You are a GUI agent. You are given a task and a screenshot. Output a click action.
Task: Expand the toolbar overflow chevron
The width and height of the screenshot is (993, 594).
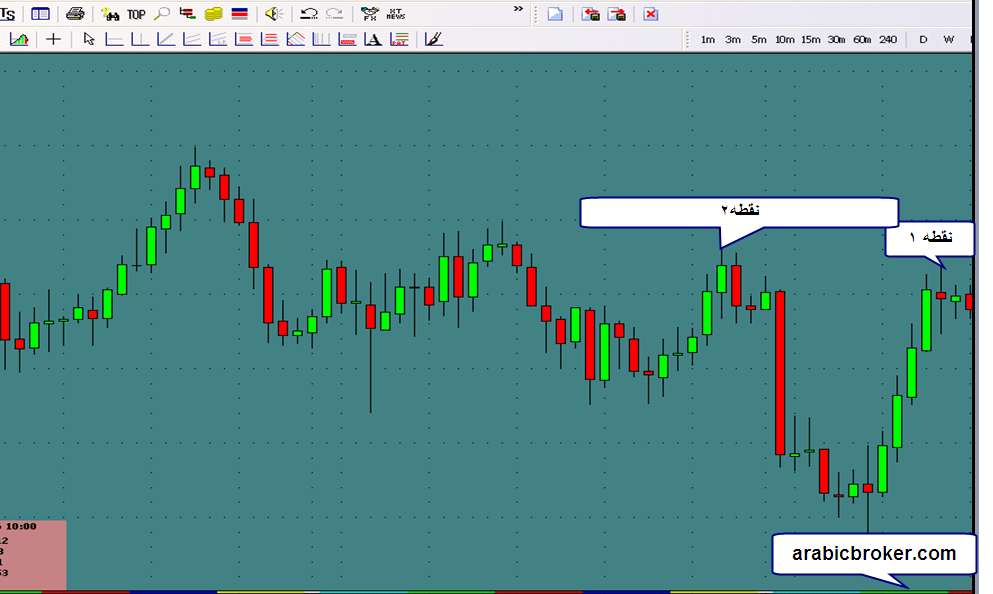pos(518,9)
